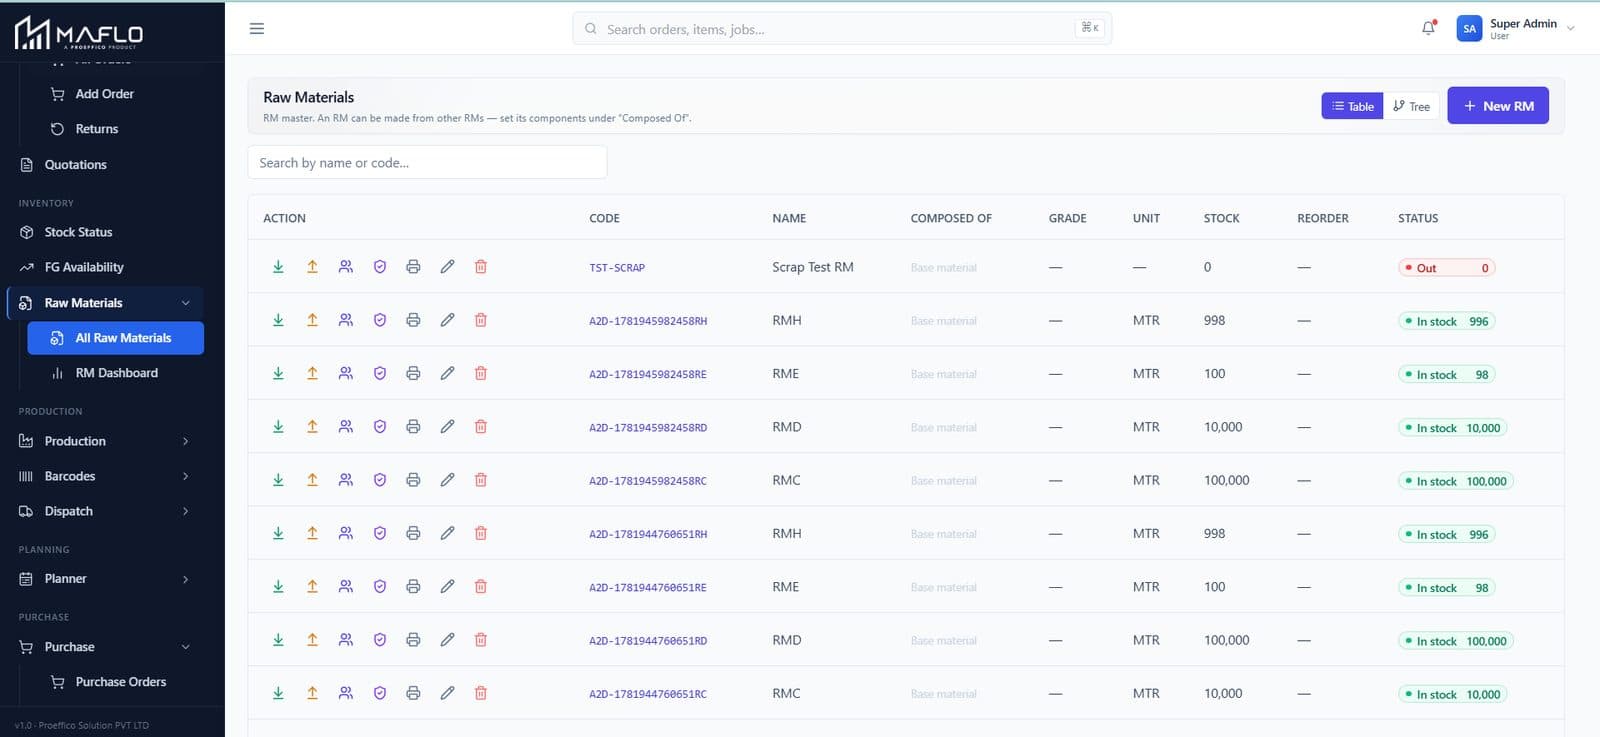Viewport: 1600px width, 737px height.
Task: Open FG Availability page
Action: point(84,267)
